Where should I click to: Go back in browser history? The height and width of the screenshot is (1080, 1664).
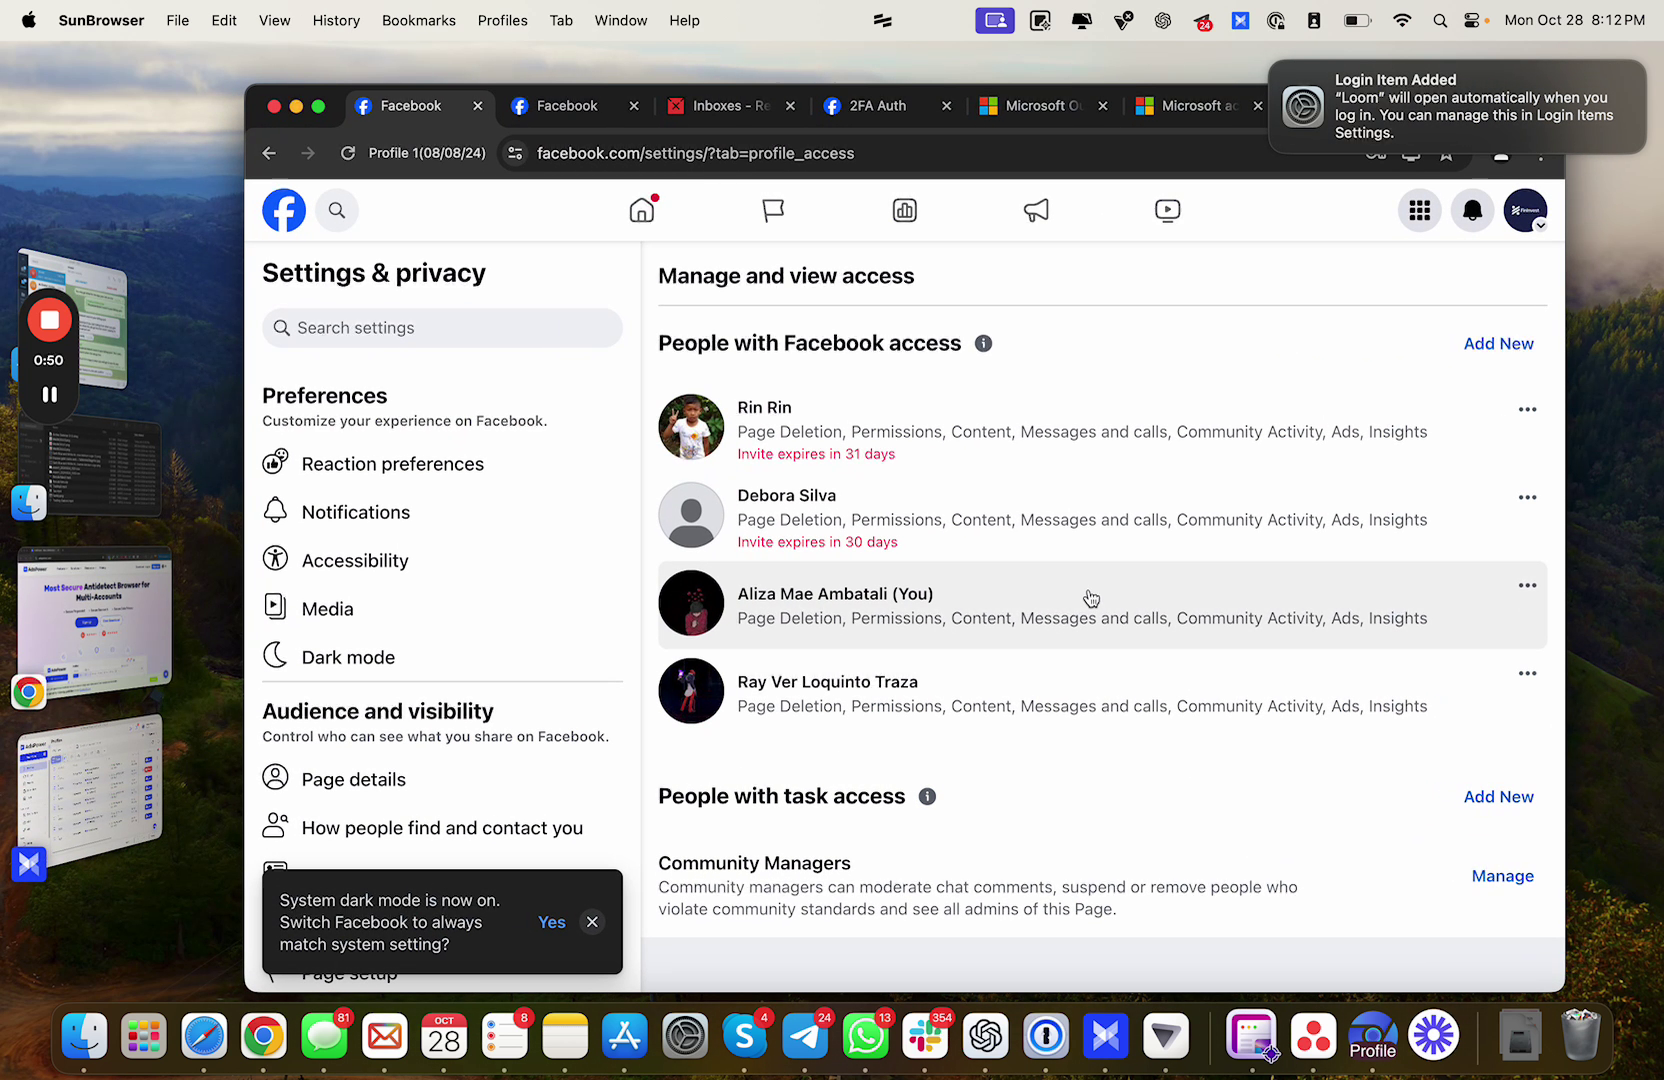click(x=269, y=153)
